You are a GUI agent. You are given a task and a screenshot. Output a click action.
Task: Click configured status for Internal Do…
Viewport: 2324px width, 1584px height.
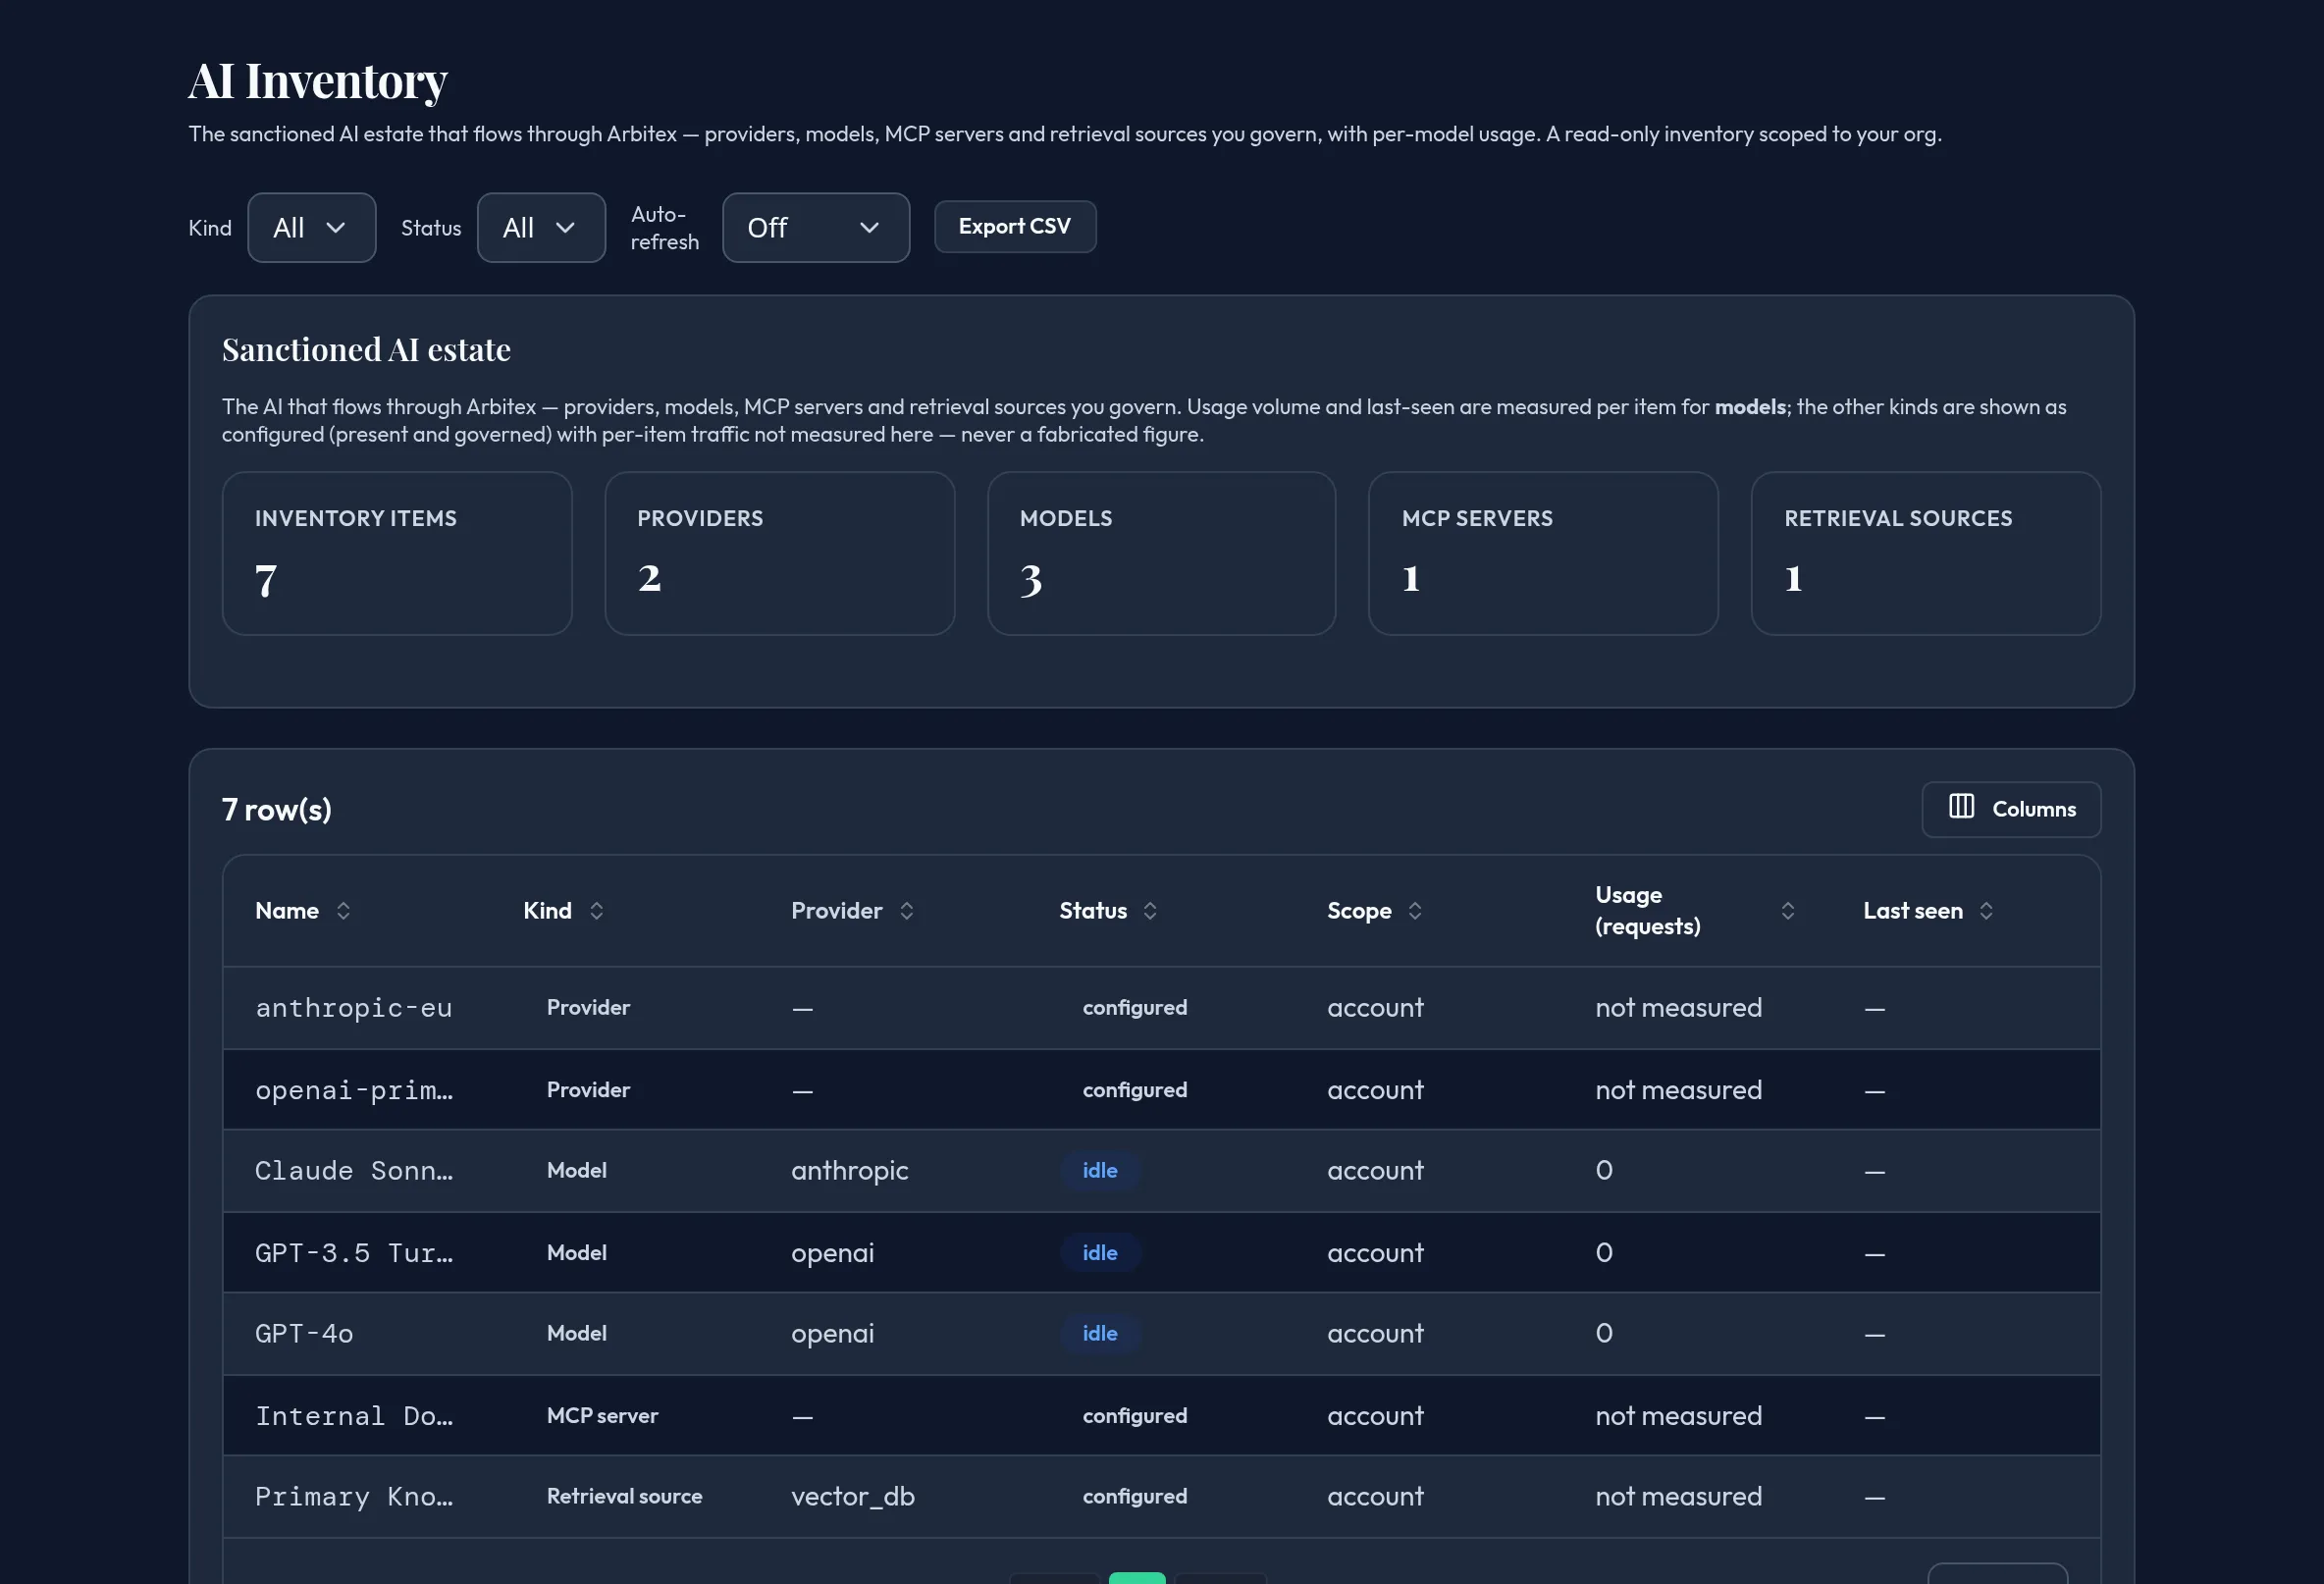click(1135, 1416)
